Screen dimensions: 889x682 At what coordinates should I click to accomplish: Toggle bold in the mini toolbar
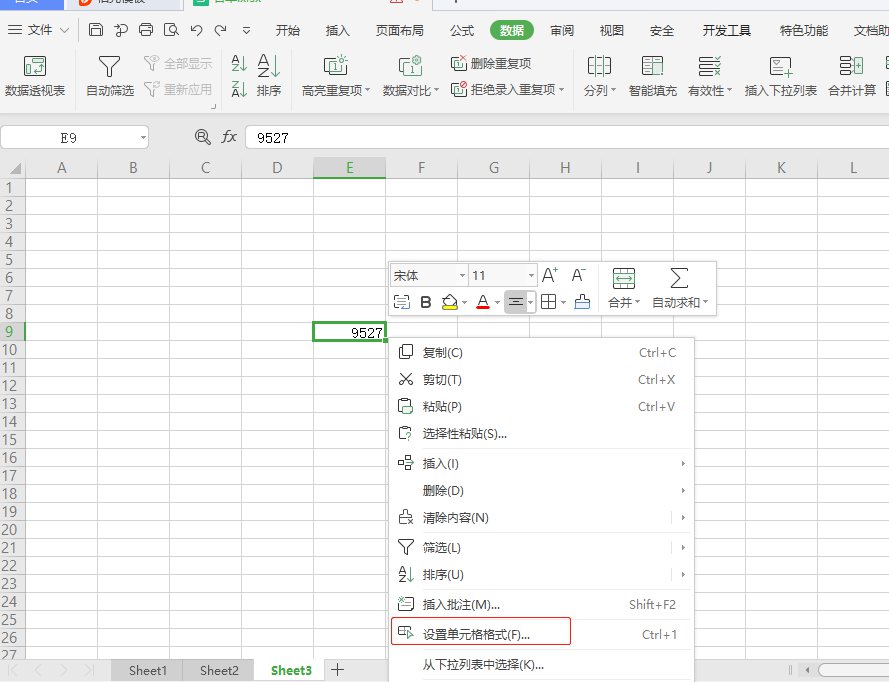pos(426,302)
